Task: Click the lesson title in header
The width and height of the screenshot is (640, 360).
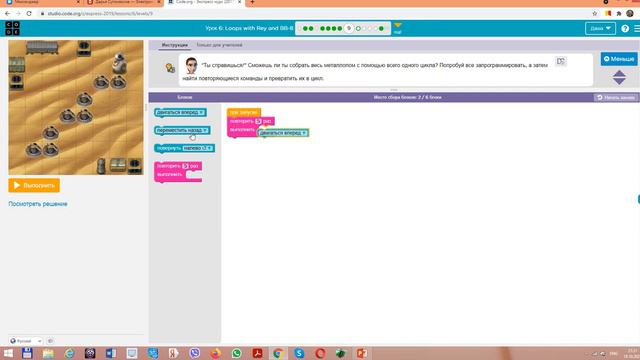Action: tap(249, 28)
